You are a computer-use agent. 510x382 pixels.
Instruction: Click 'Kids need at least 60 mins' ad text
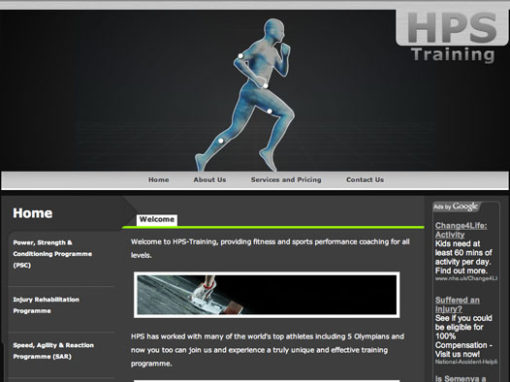pos(463,257)
